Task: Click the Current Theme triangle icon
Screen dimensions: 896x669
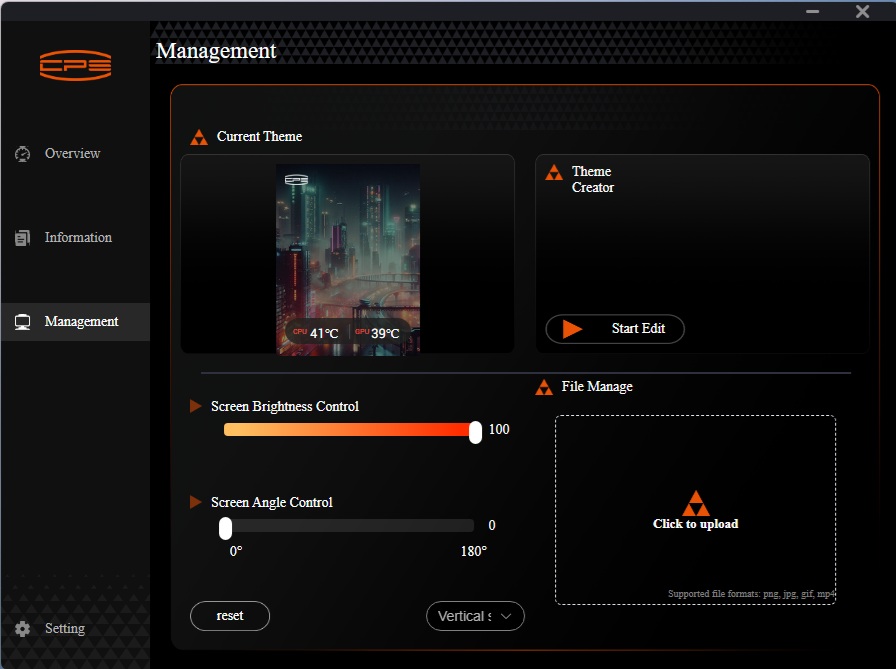Action: 199,137
